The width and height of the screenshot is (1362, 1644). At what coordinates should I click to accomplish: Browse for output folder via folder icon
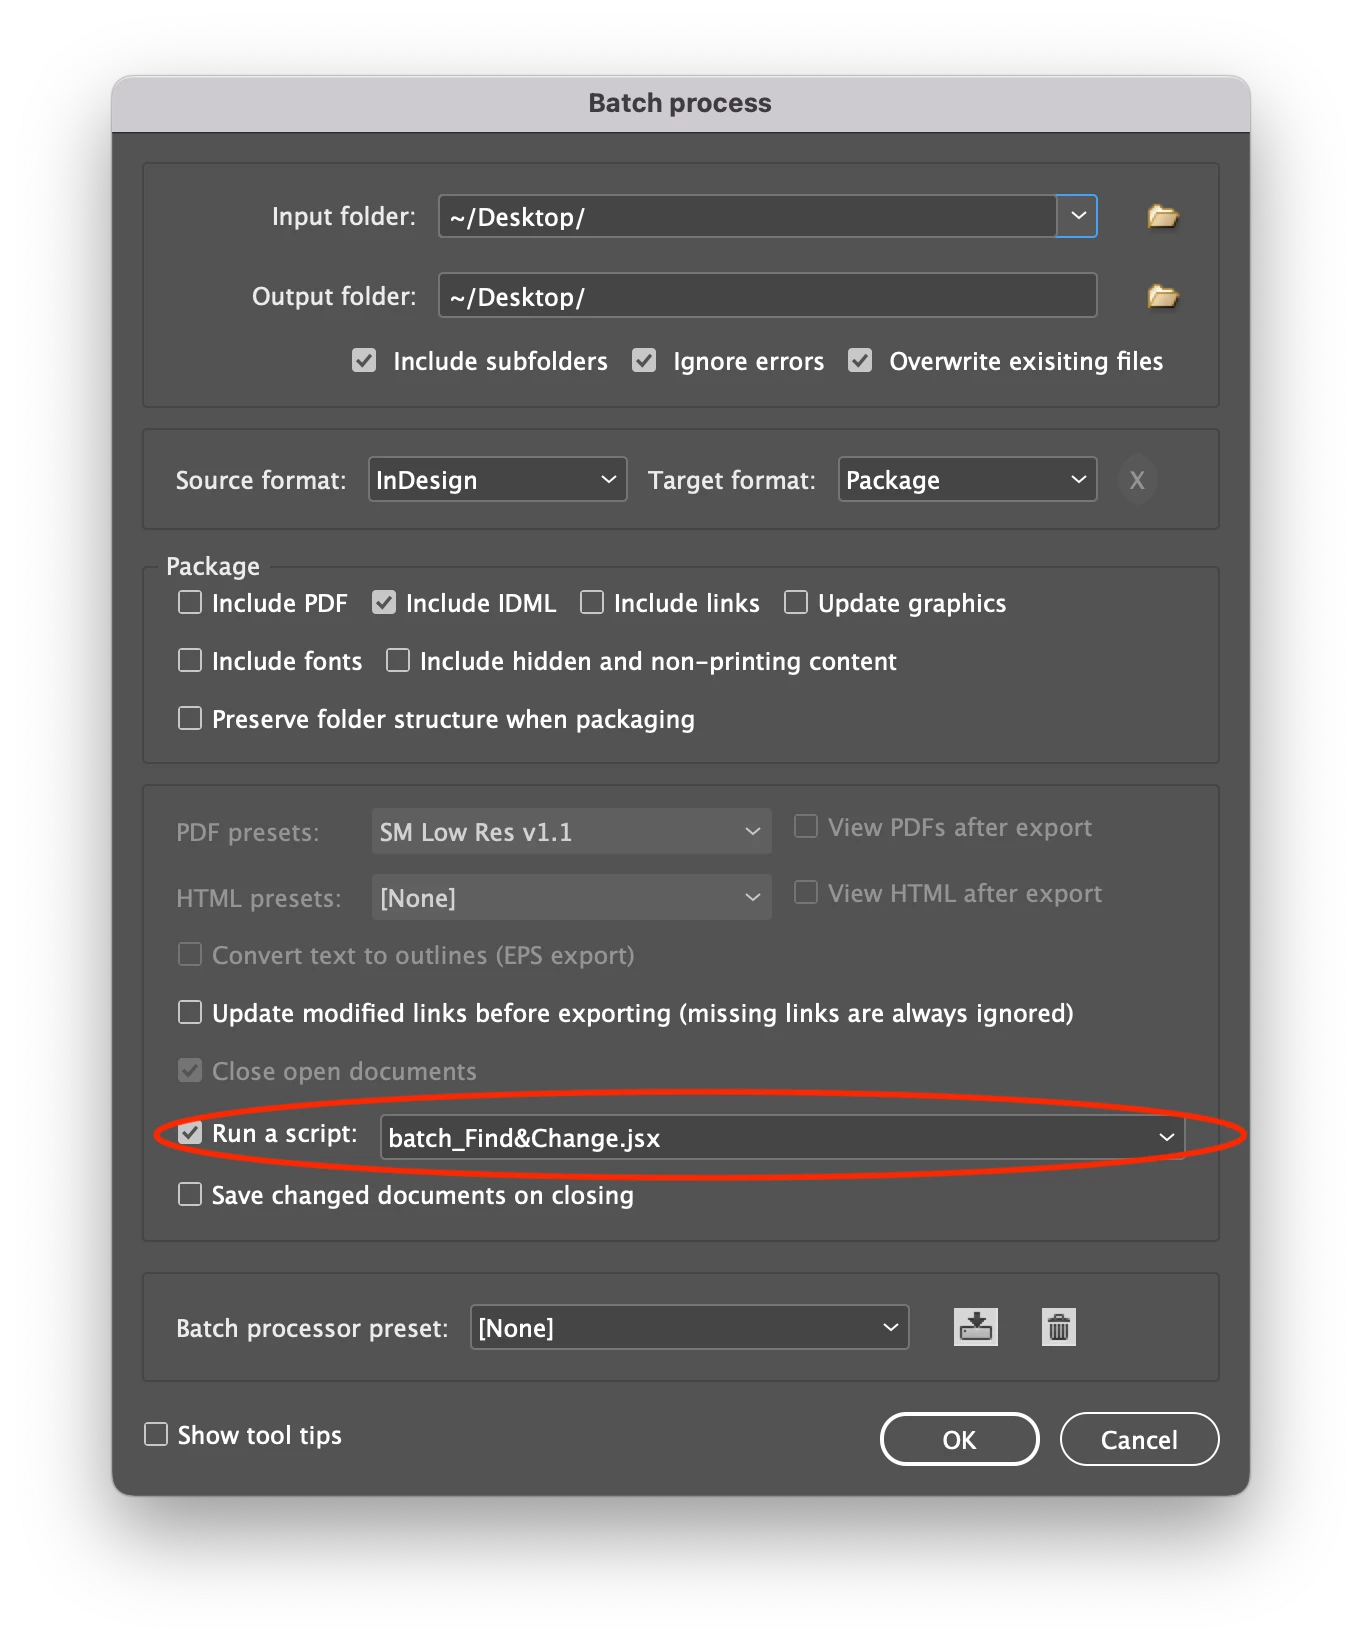[x=1162, y=296]
